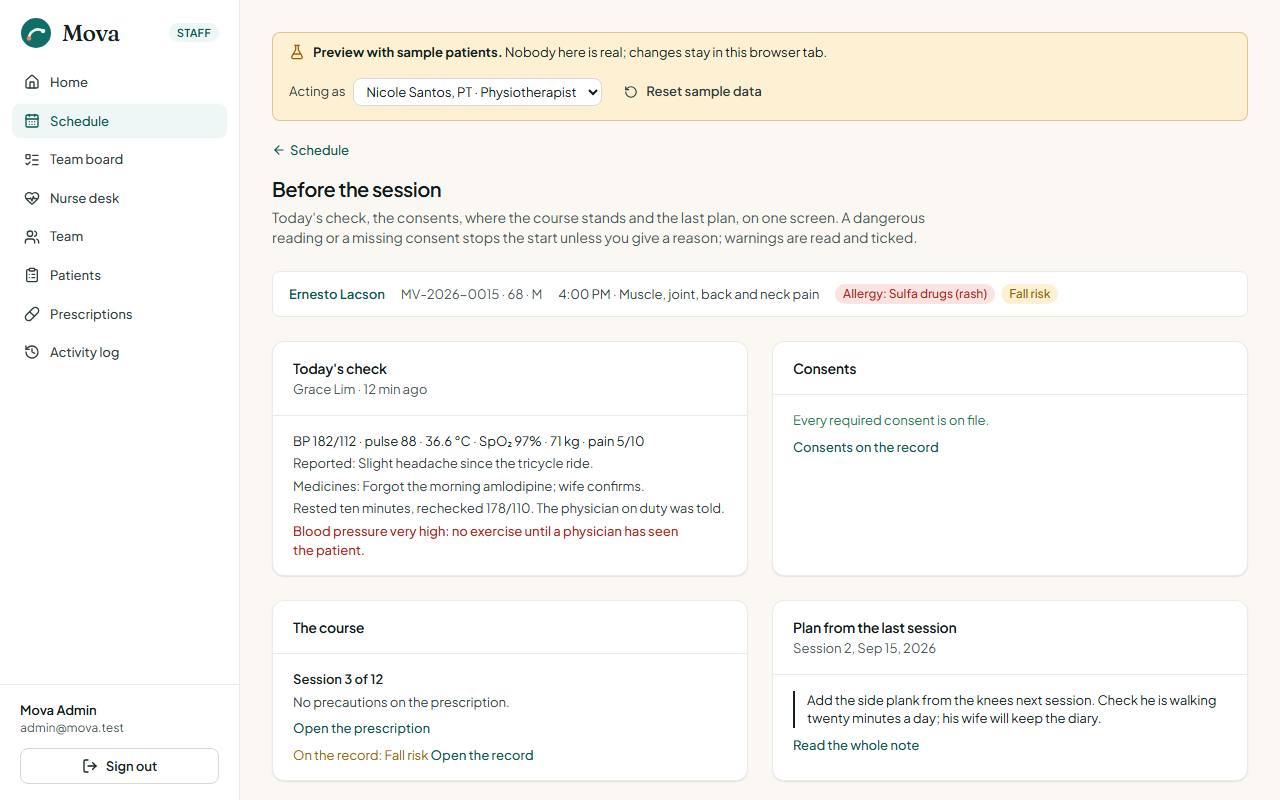
Task: Click the Nurse desk heart icon
Action: point(32,198)
